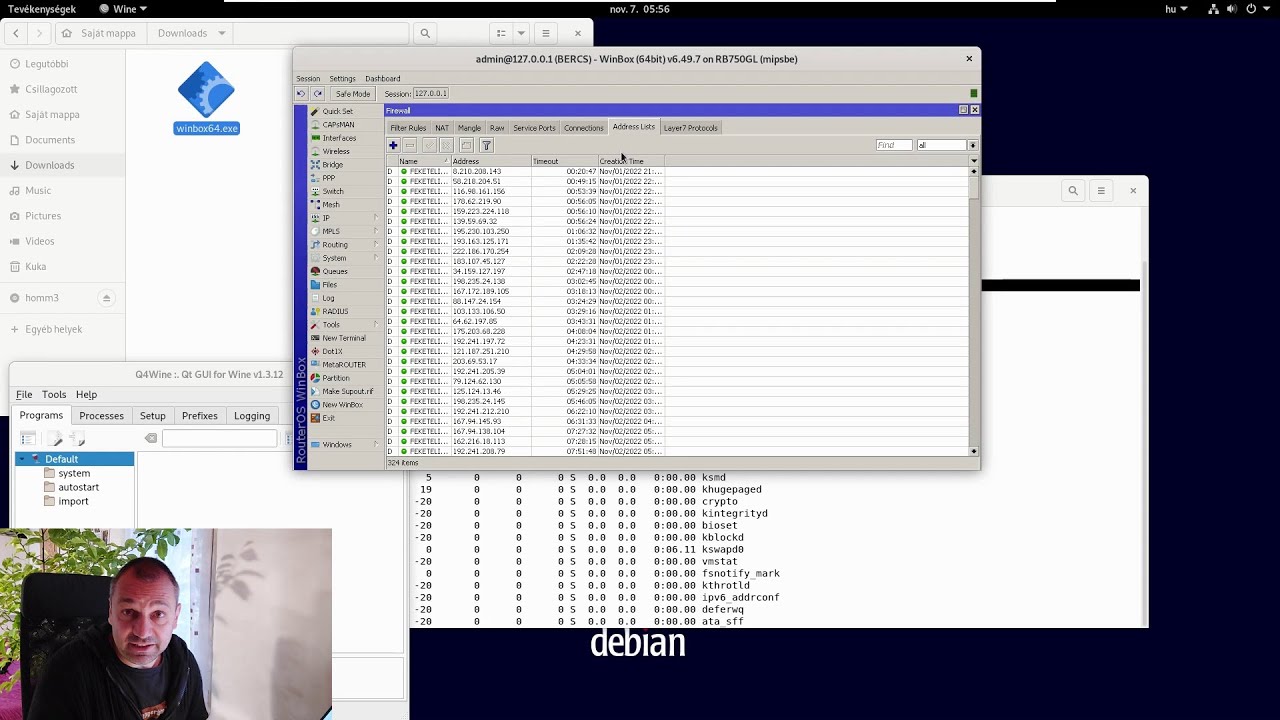This screenshot has height=720, width=1280.
Task: Open Partition in WinBox sidebar
Action: click(x=336, y=378)
